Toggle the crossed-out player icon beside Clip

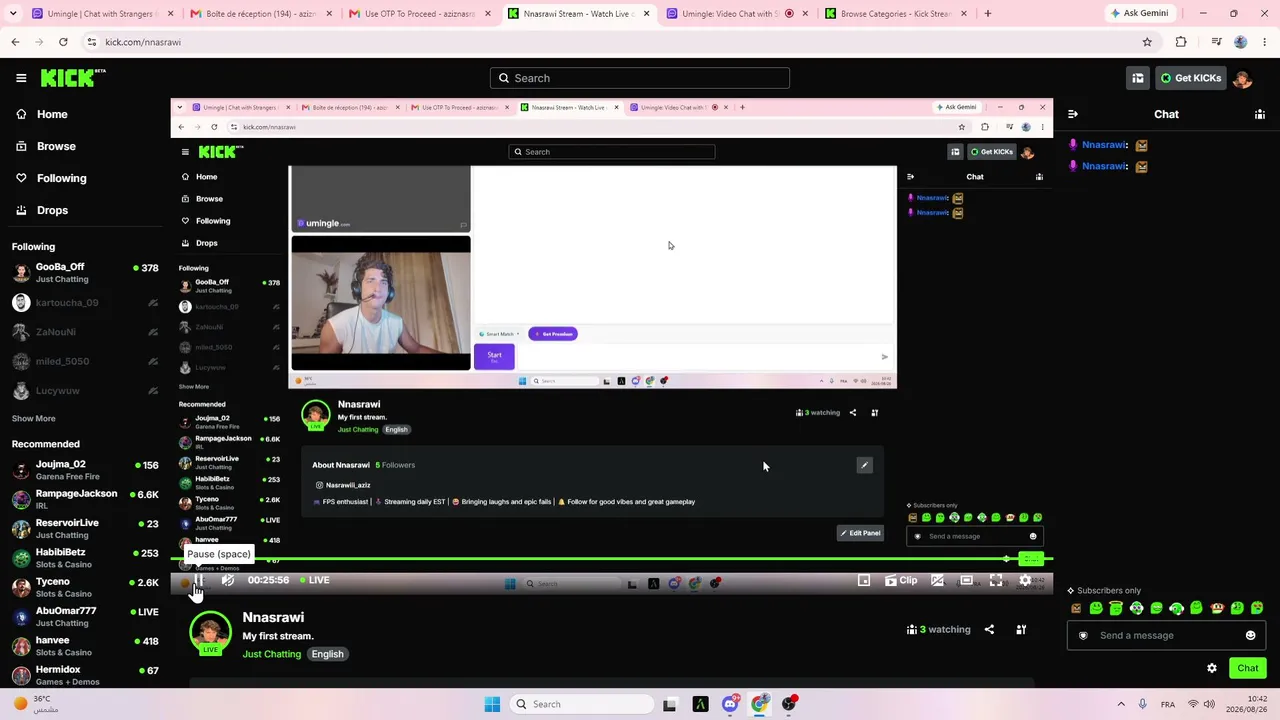click(937, 580)
